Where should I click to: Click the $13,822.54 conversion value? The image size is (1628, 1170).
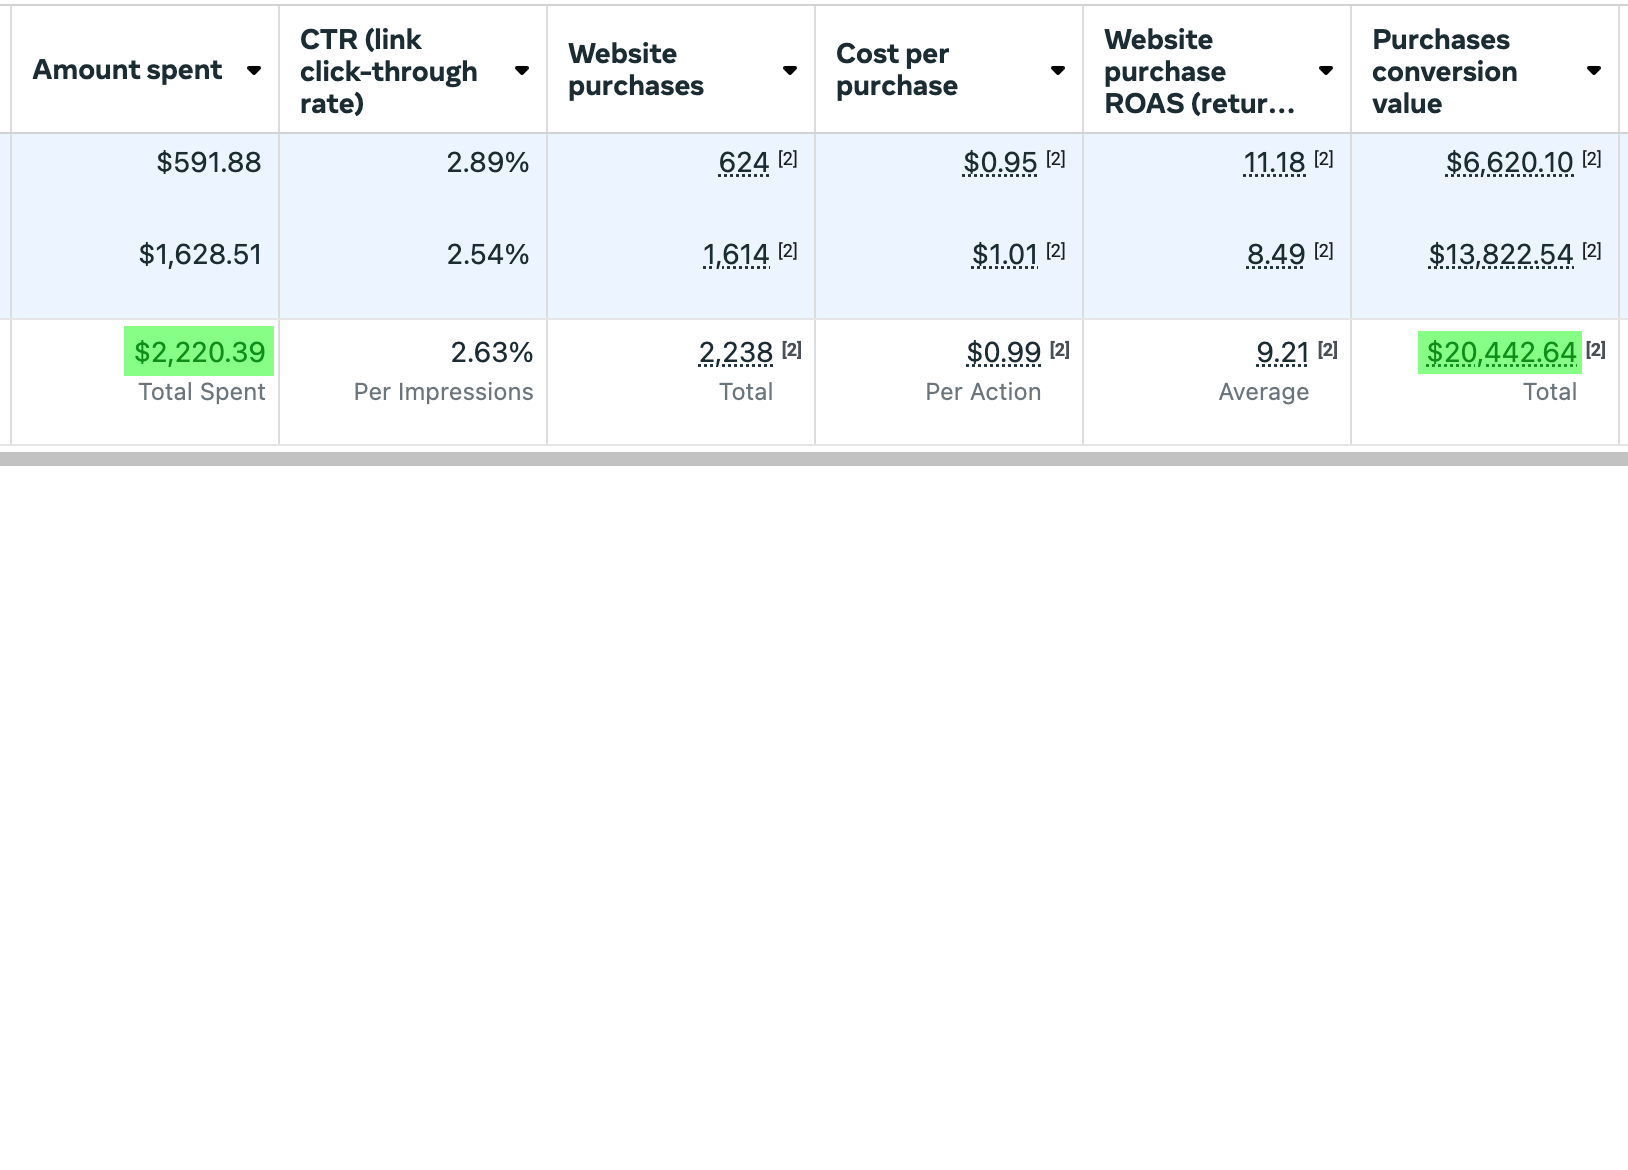pos(1500,255)
